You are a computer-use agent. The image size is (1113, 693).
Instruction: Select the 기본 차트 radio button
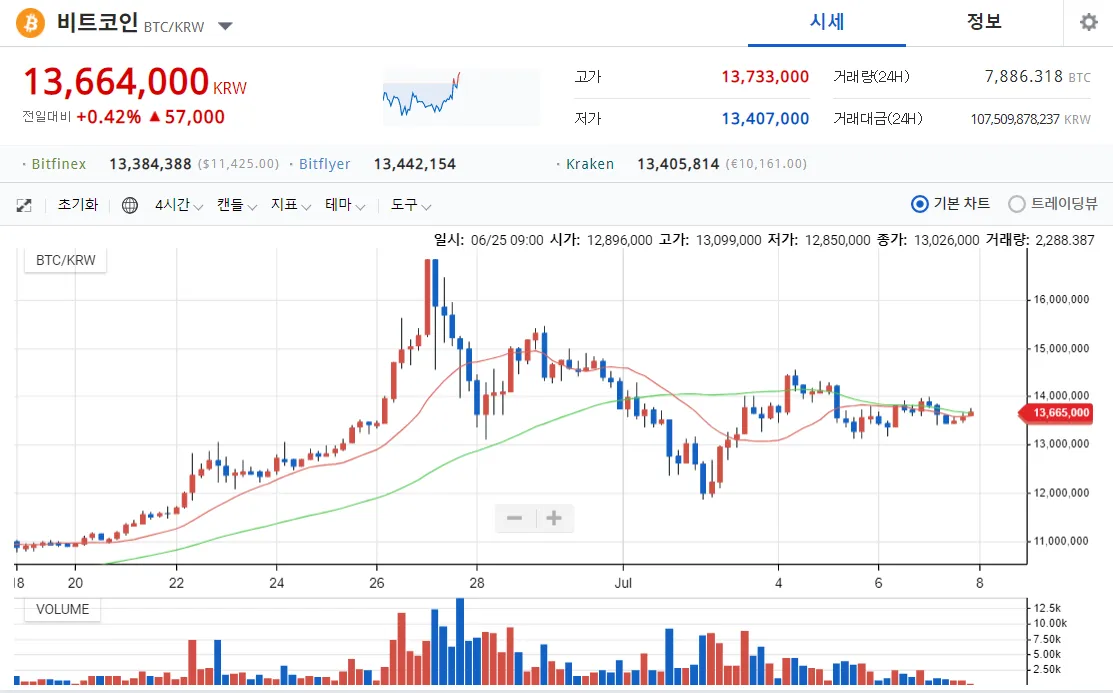pos(919,203)
